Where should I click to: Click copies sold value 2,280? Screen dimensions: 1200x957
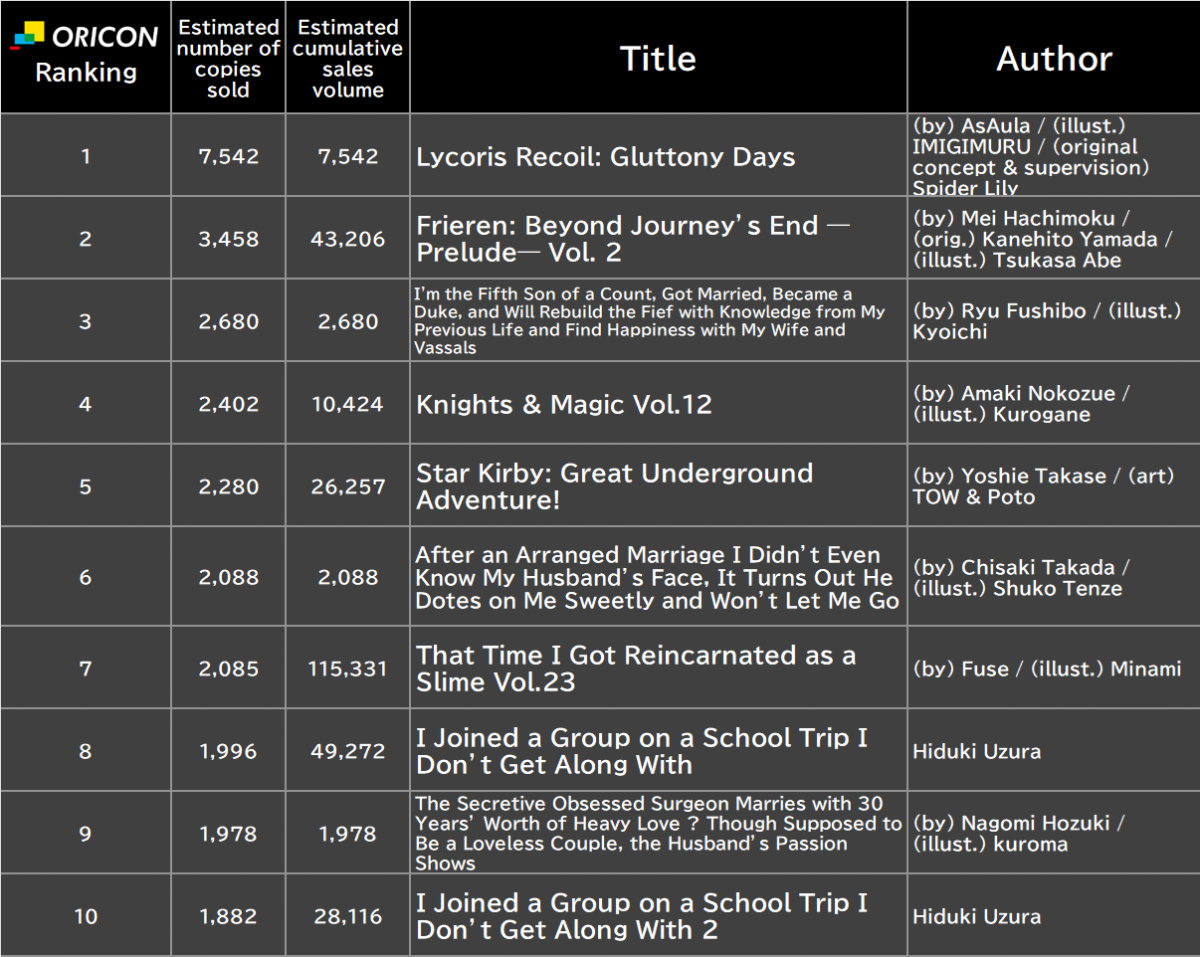point(228,487)
